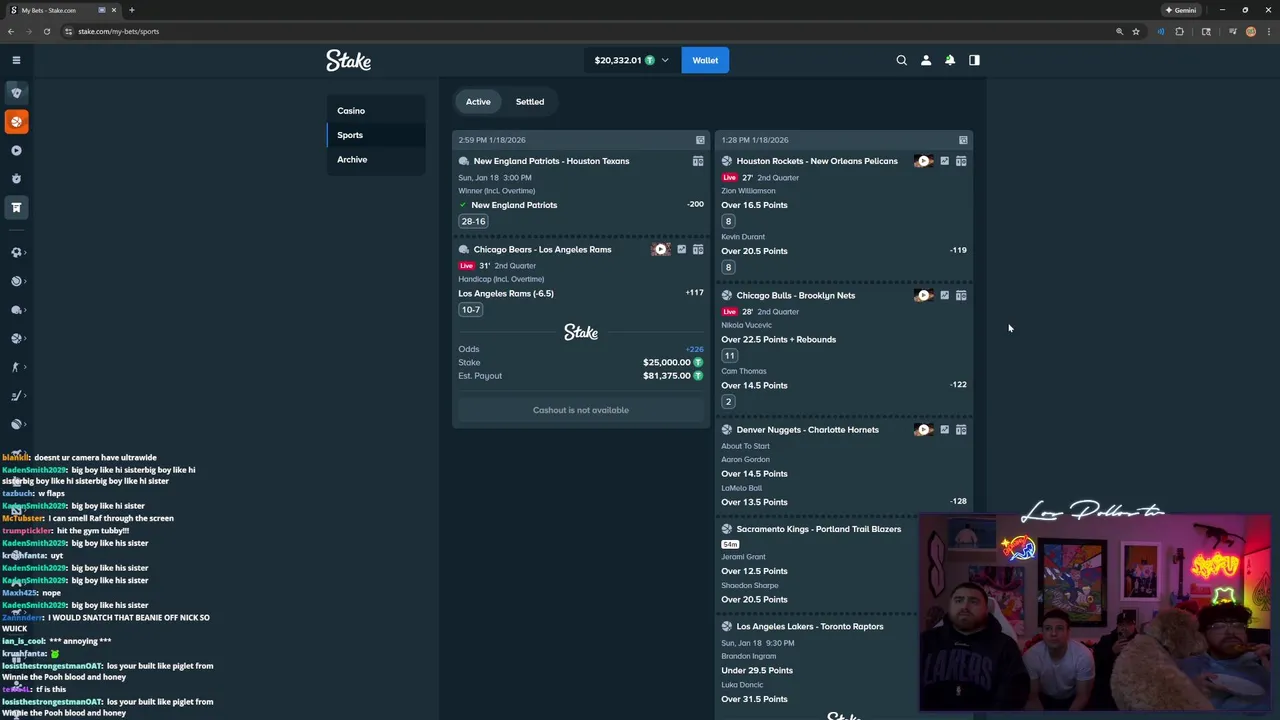
Task: Open stats chart for Rockets - Pelicans
Action: pos(944,161)
